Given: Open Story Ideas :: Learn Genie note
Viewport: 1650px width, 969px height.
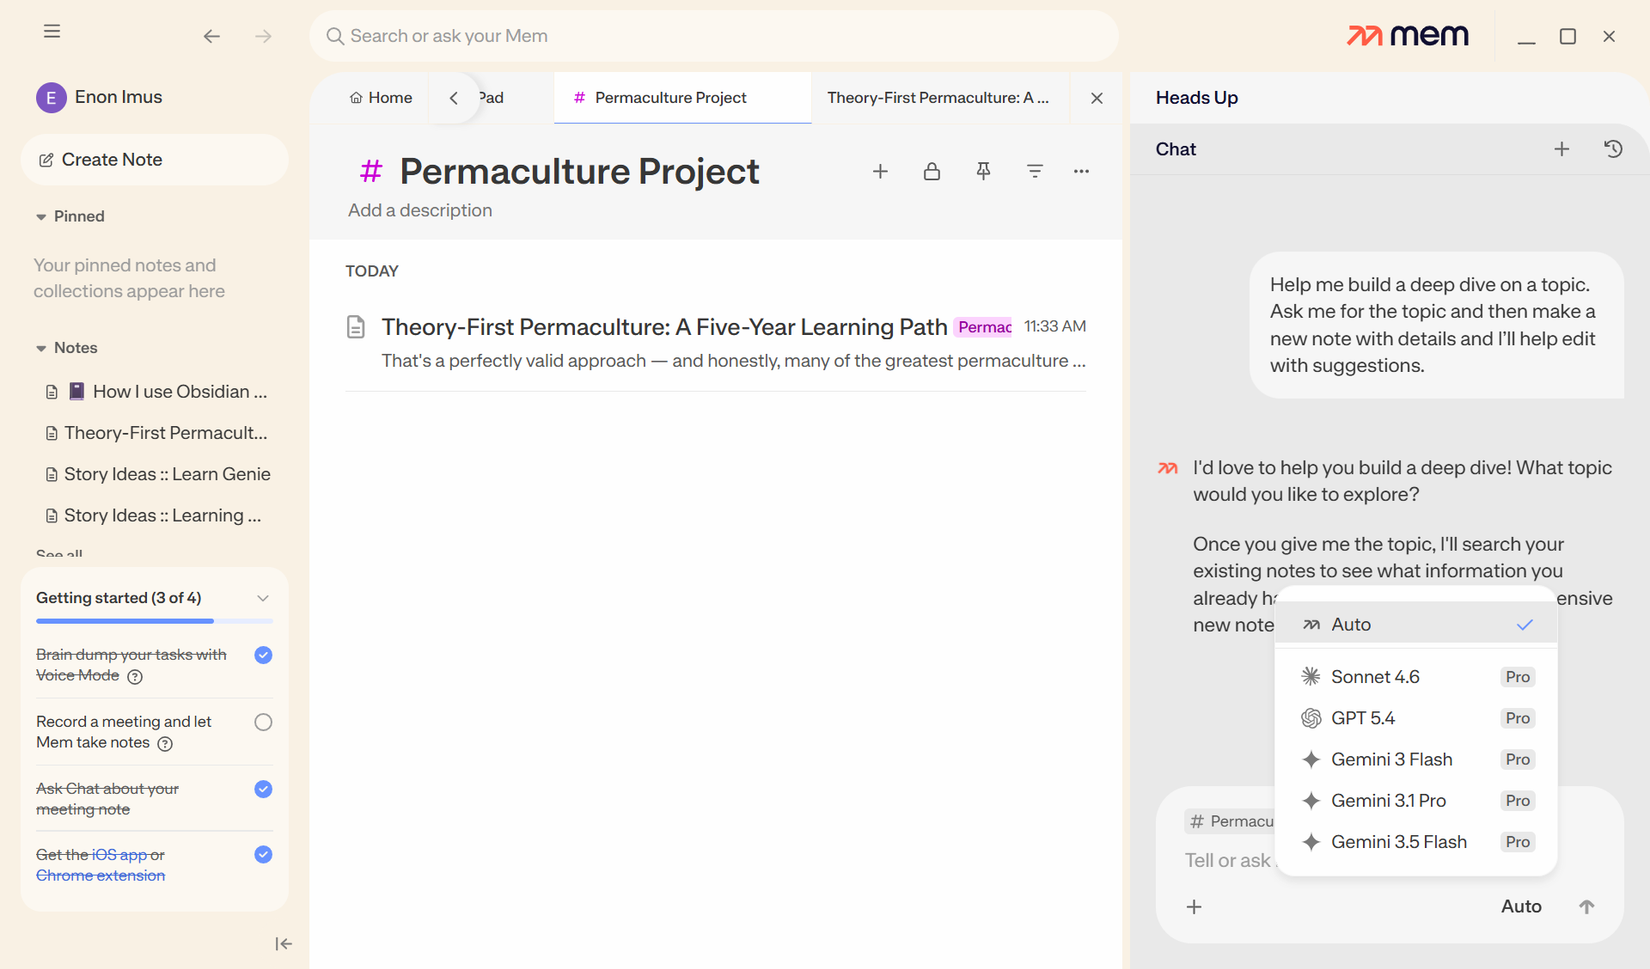Looking at the screenshot, I should [x=157, y=474].
